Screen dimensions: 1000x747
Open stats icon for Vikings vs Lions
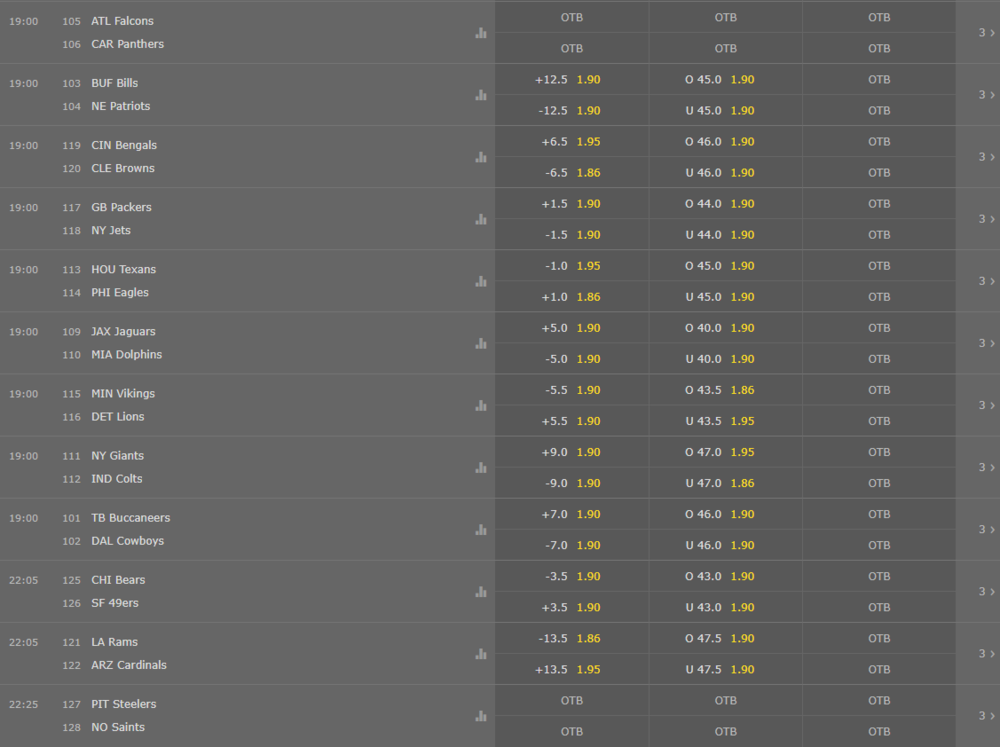coord(481,405)
